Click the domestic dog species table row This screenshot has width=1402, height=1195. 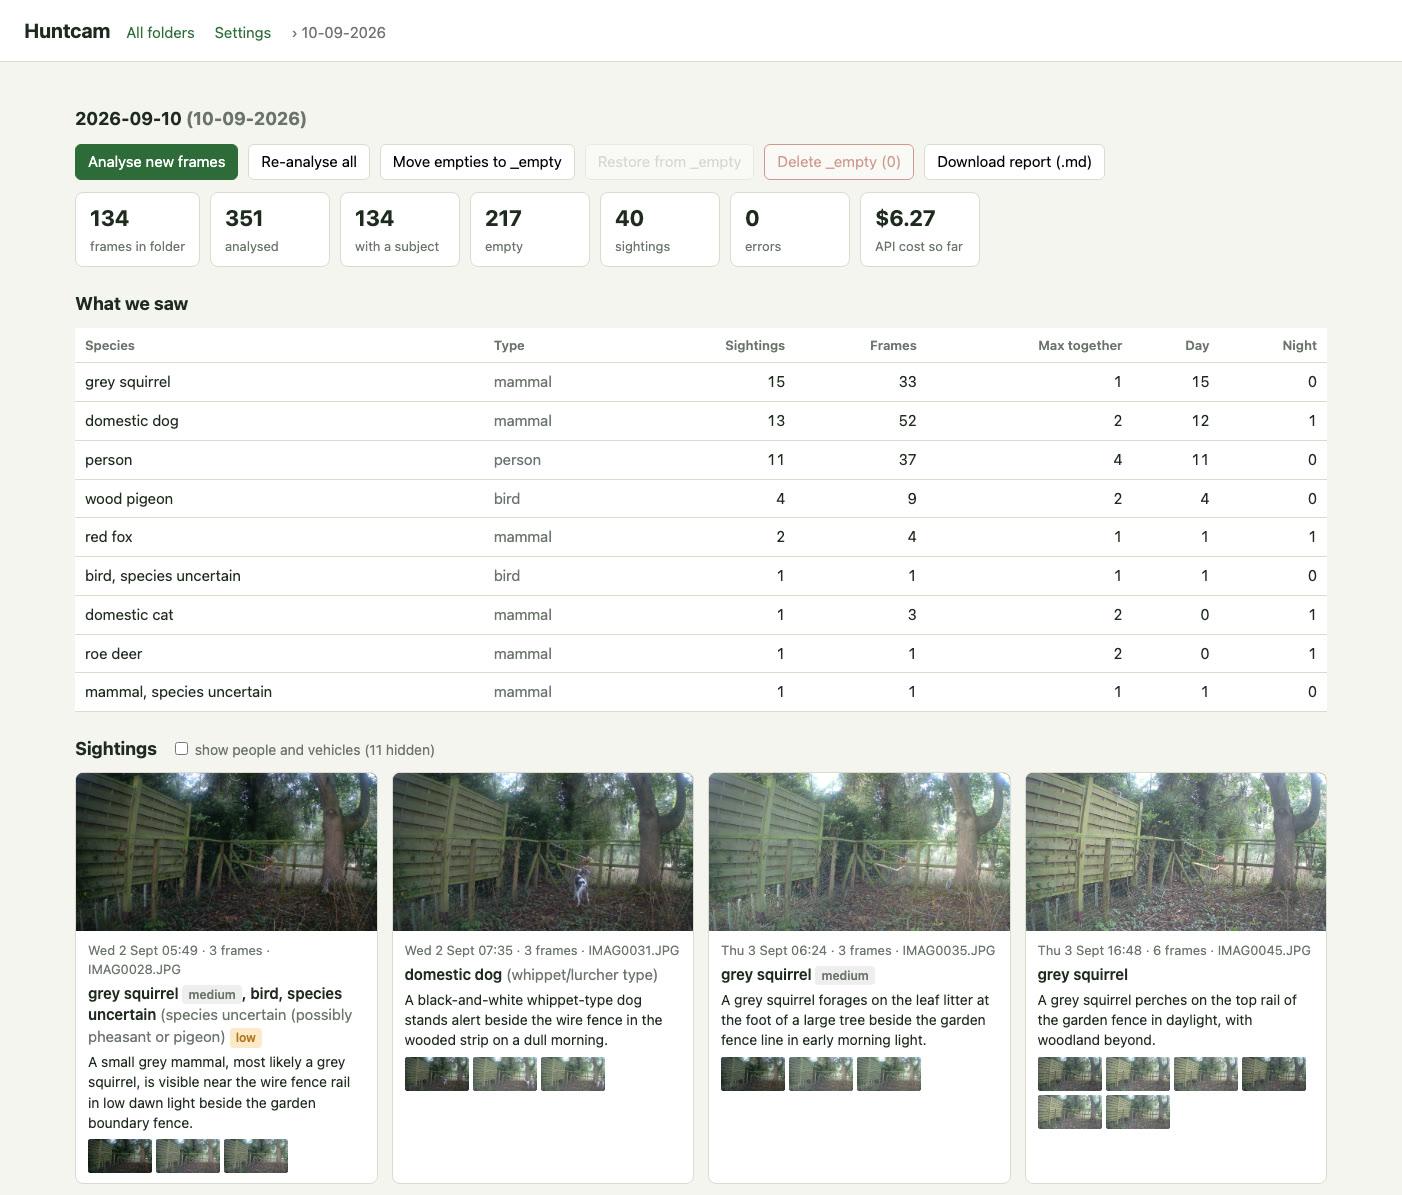(x=701, y=421)
